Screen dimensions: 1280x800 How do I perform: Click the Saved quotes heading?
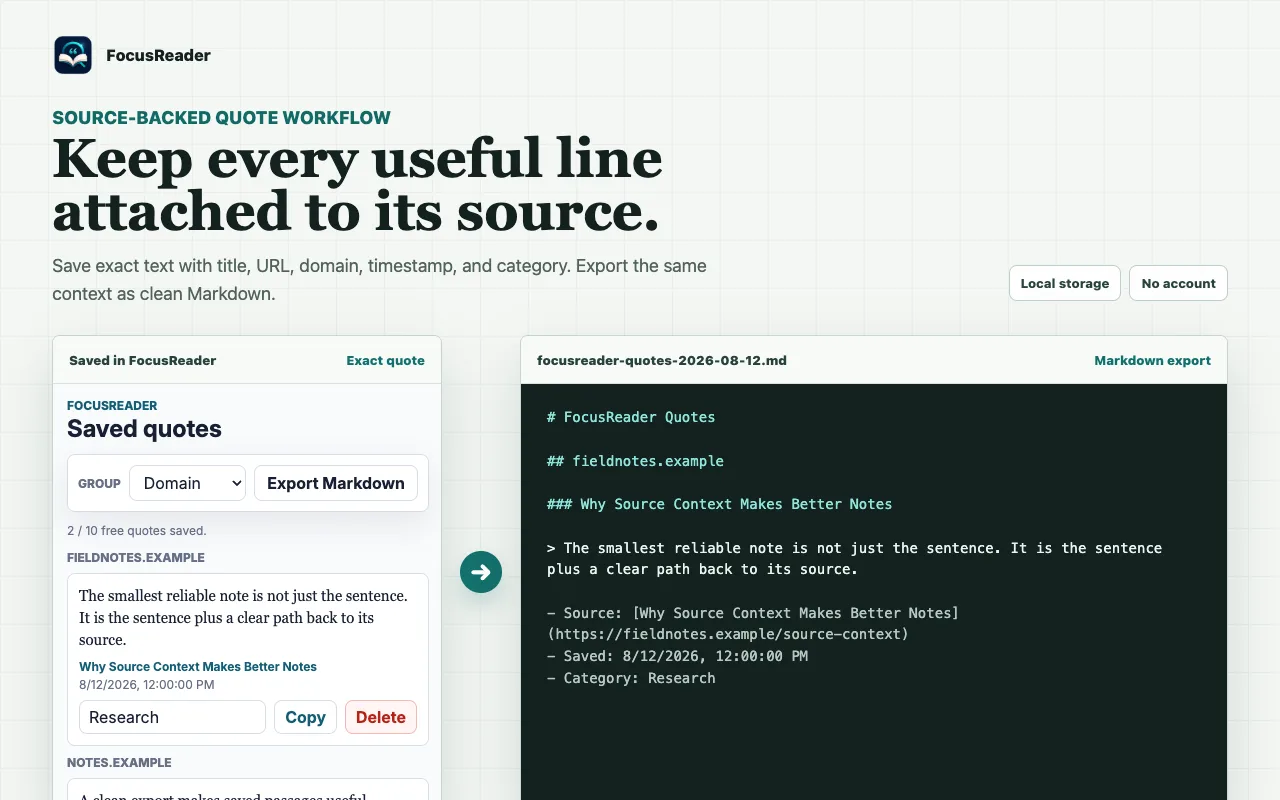[x=144, y=429]
